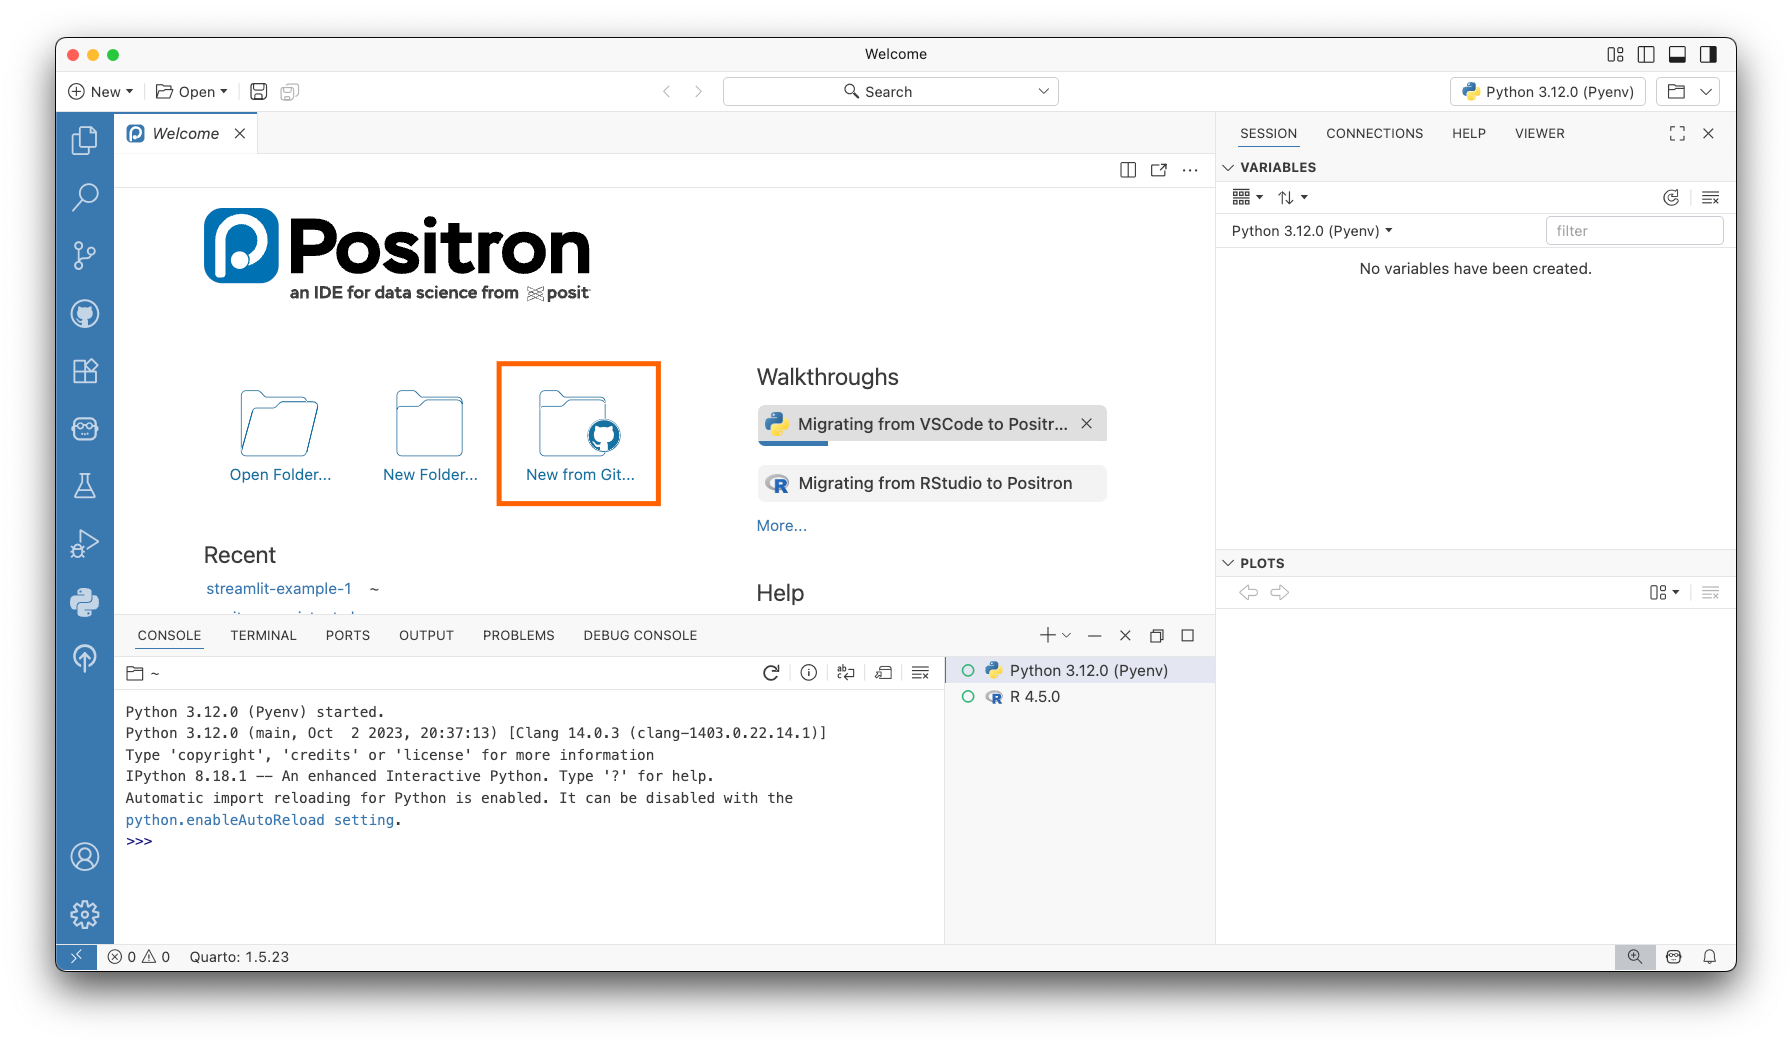Open the streamlit-example-1 recent project
The image size is (1792, 1045).
point(279,589)
